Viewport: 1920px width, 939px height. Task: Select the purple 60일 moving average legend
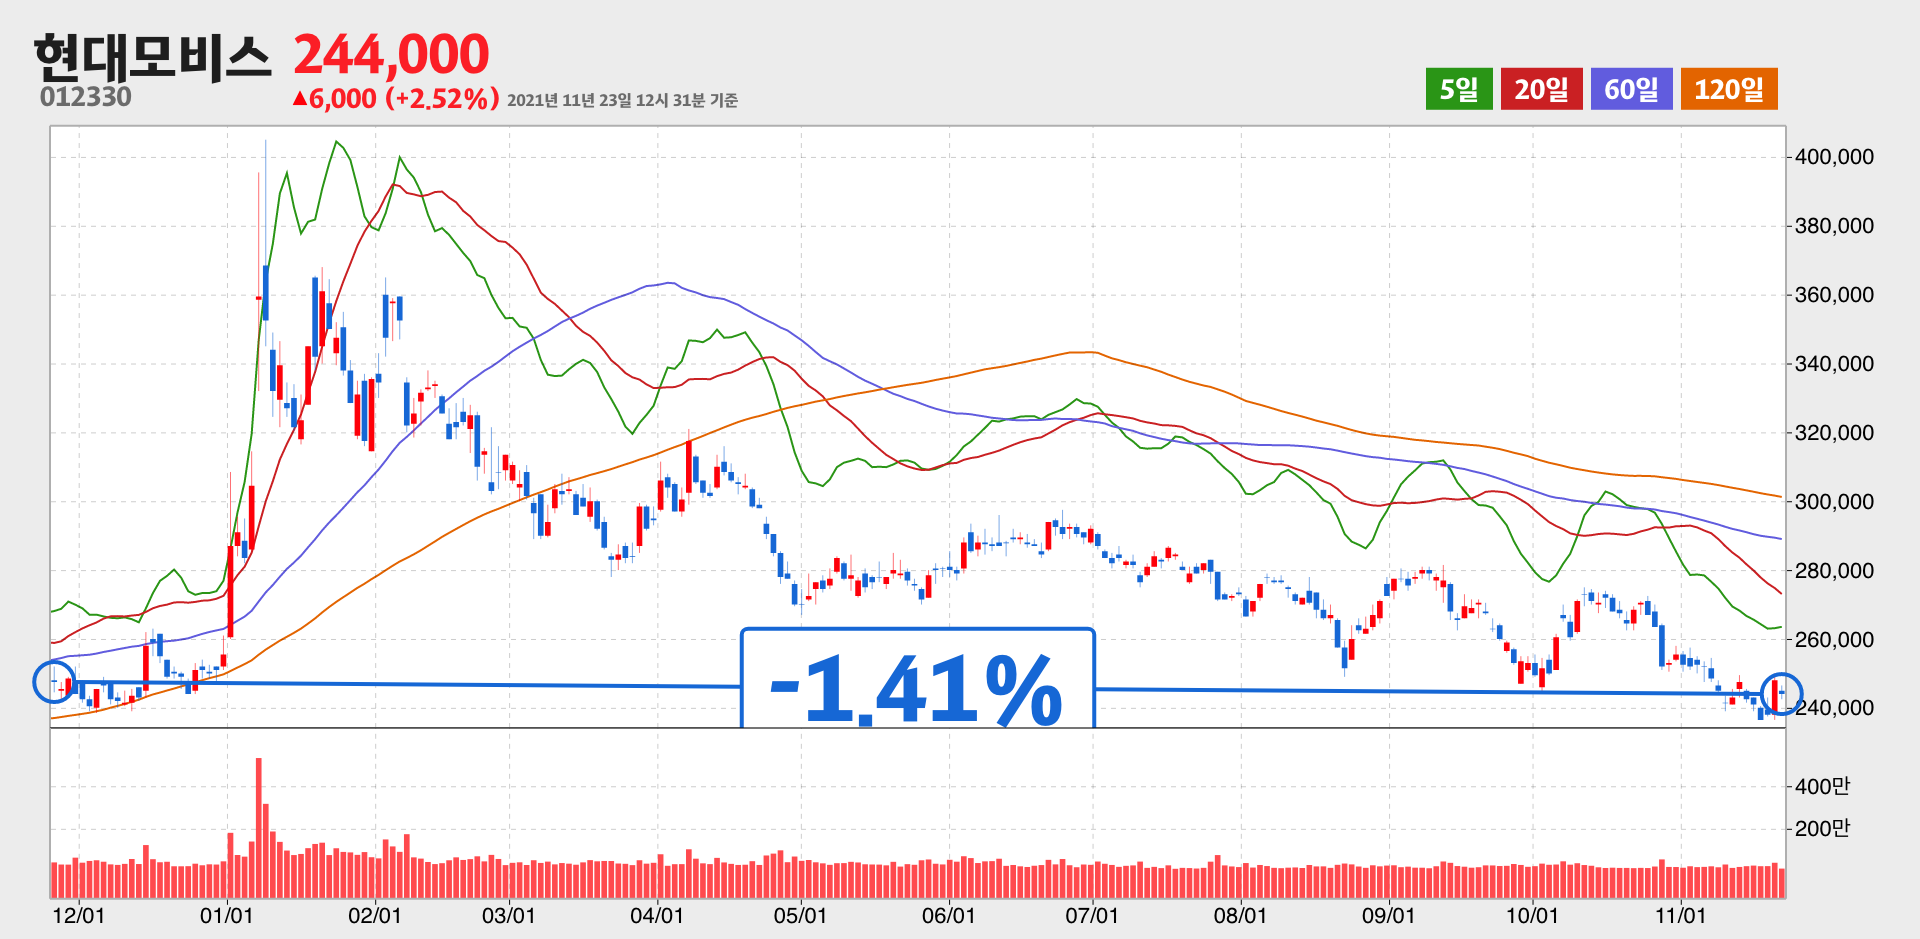1631,89
